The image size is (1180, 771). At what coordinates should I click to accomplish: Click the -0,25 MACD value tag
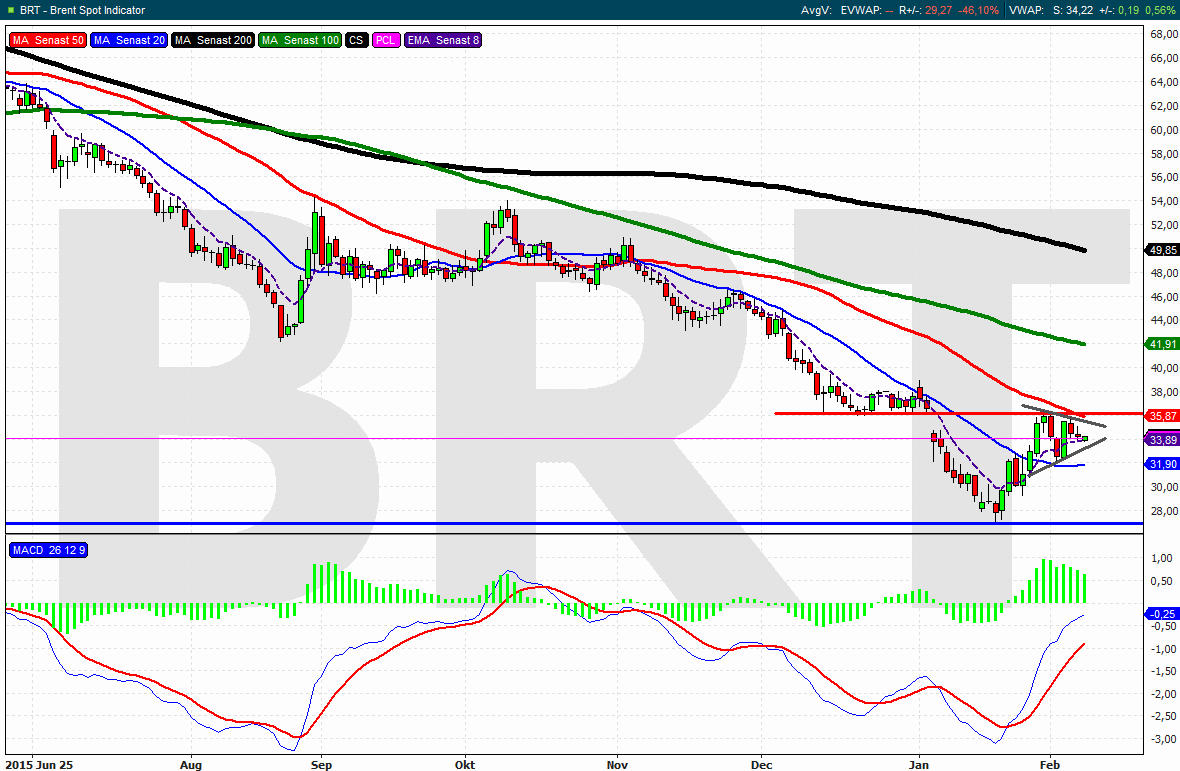coord(1163,614)
